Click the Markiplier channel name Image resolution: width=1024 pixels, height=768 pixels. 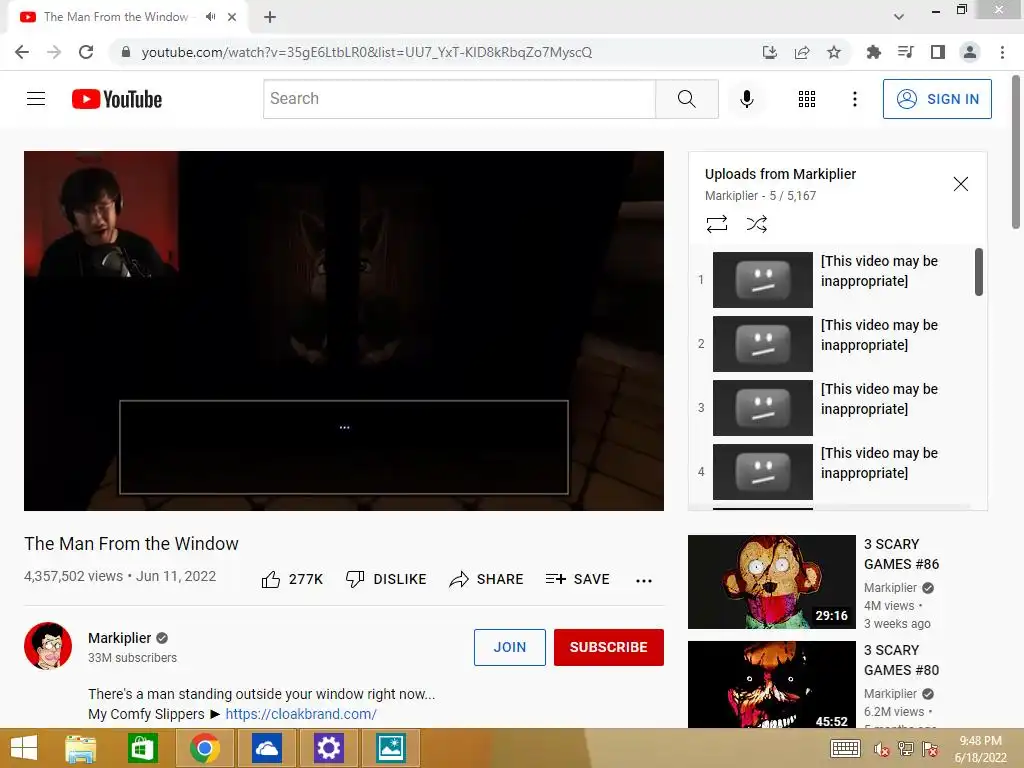click(120, 638)
